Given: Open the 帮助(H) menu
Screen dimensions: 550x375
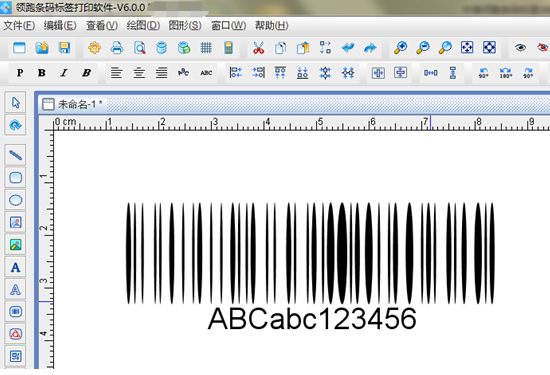Looking at the screenshot, I should (x=271, y=26).
